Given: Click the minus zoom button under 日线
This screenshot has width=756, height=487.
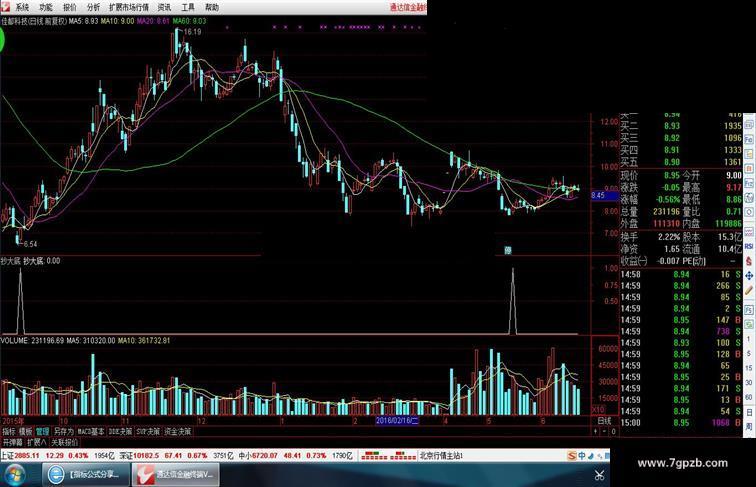Looking at the screenshot, I should [604, 432].
